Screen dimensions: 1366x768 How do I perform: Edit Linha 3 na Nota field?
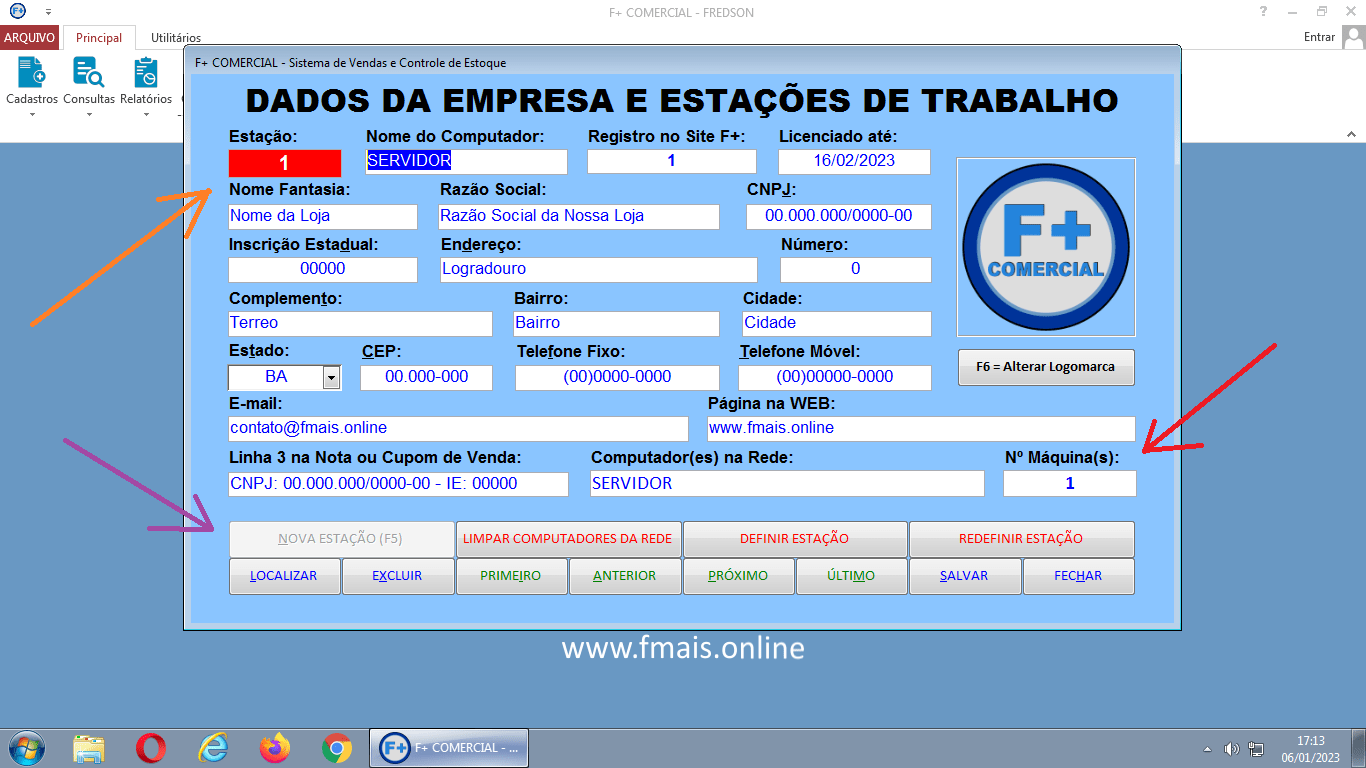click(x=398, y=484)
